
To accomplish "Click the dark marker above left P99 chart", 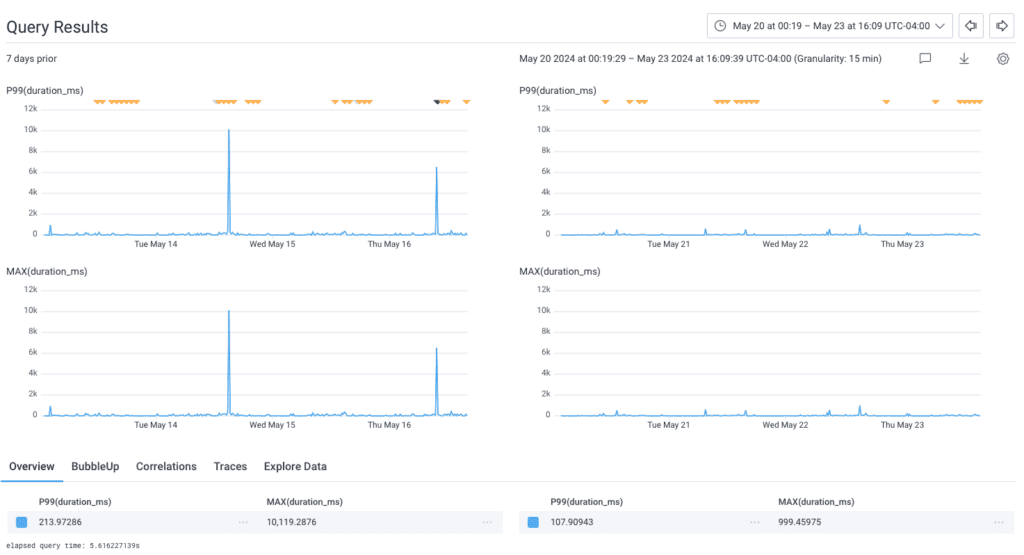I will click(x=437, y=101).
